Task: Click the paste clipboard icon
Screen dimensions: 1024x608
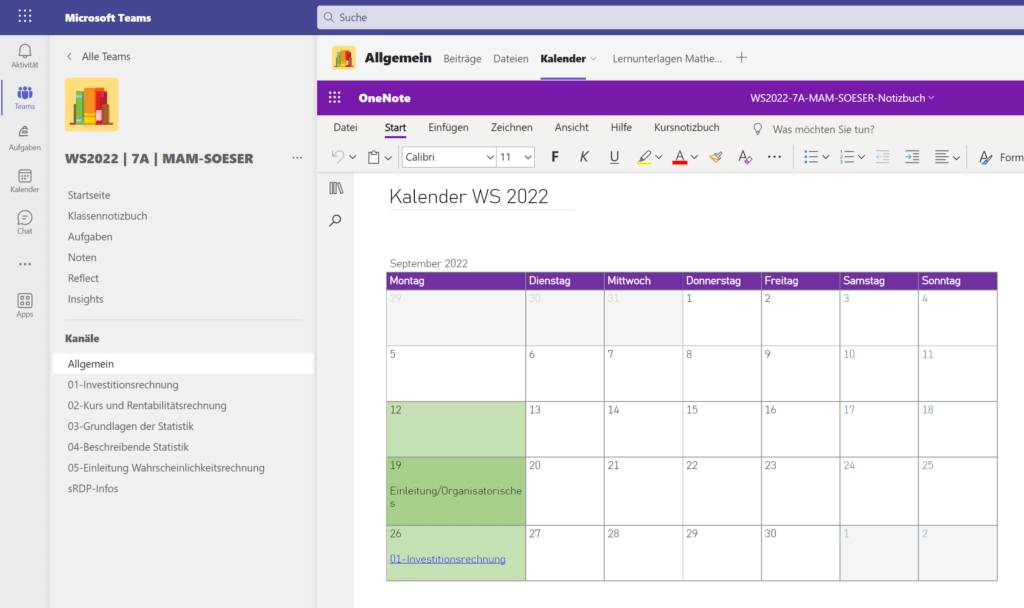Action: tap(374, 157)
